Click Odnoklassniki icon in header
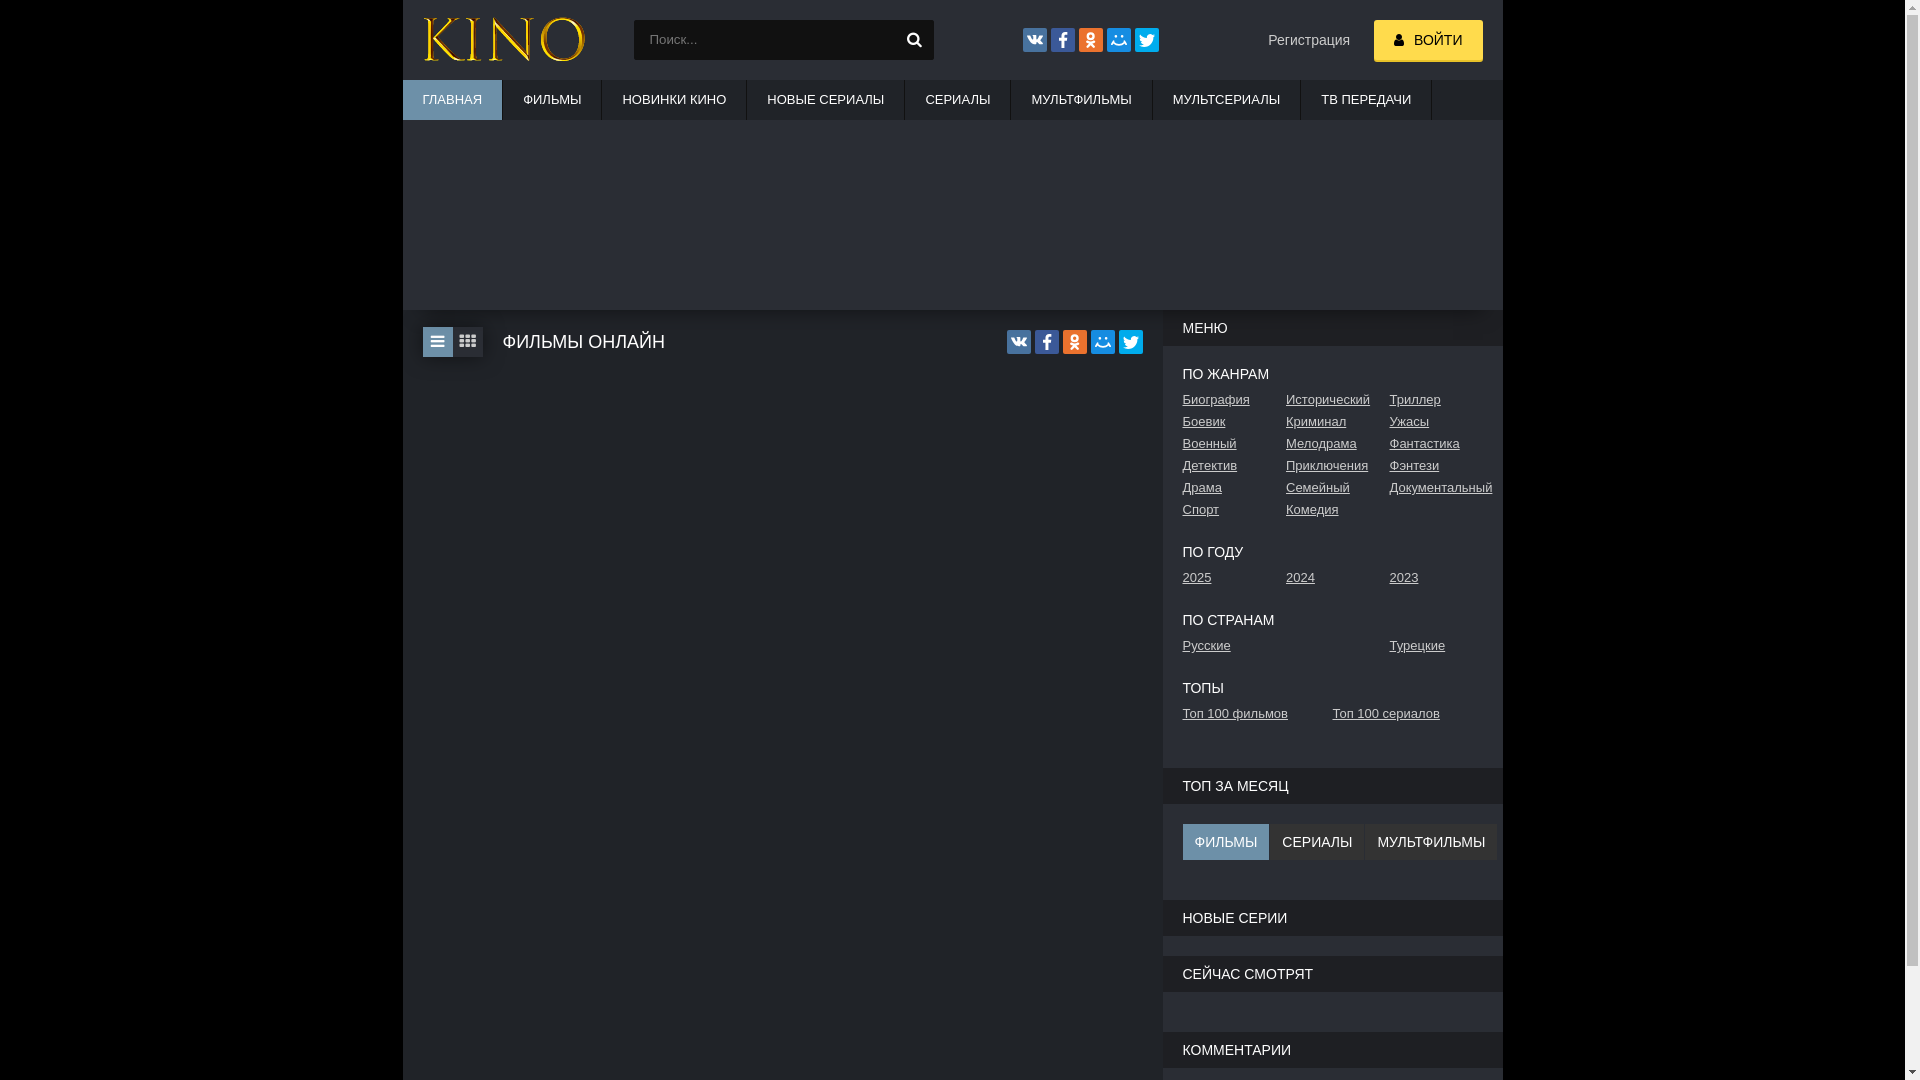 pyautogui.click(x=1090, y=40)
